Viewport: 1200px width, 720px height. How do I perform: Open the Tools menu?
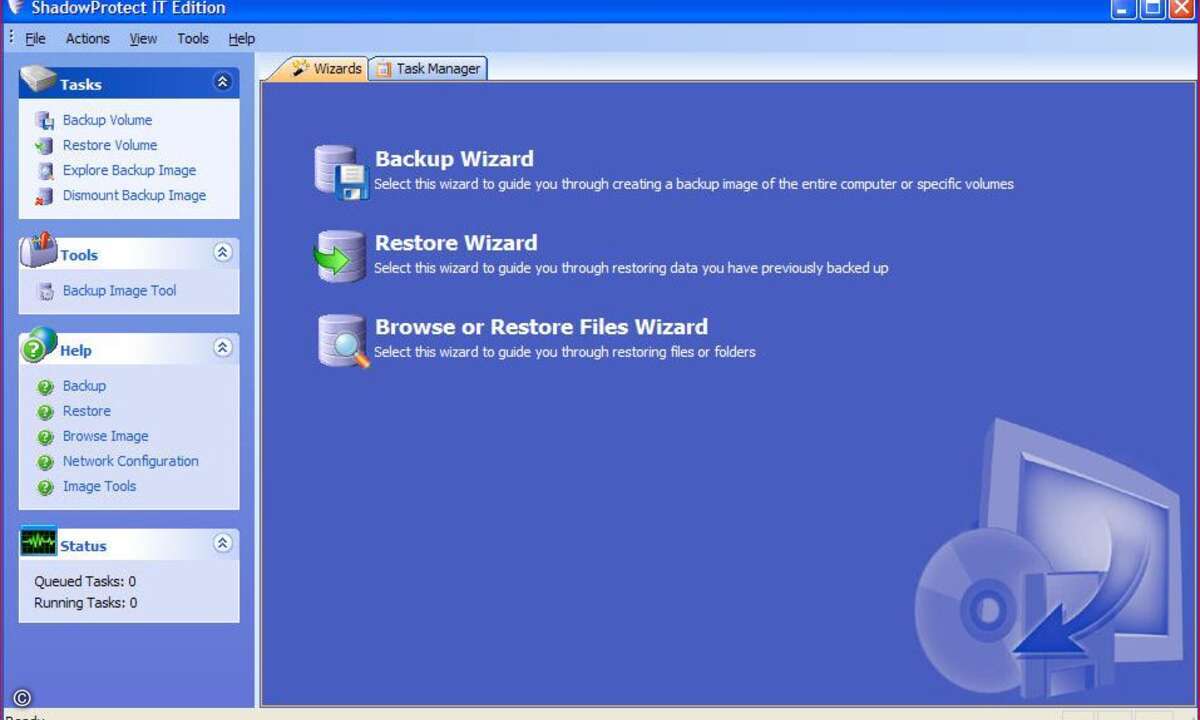(193, 38)
